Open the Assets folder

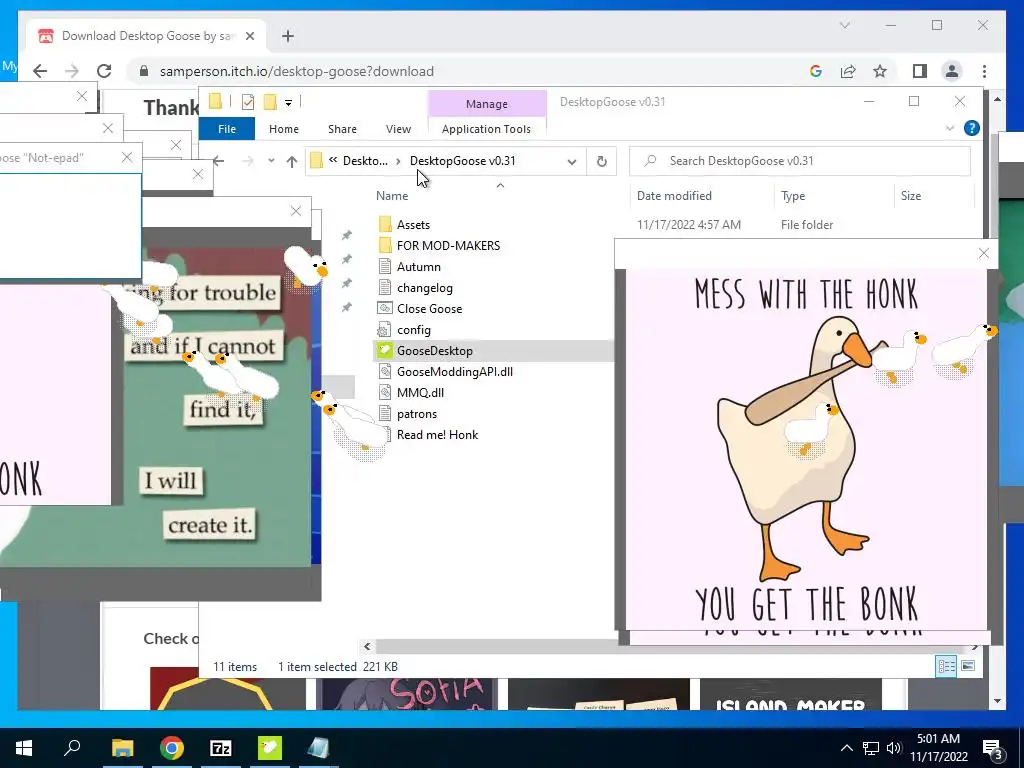point(413,225)
